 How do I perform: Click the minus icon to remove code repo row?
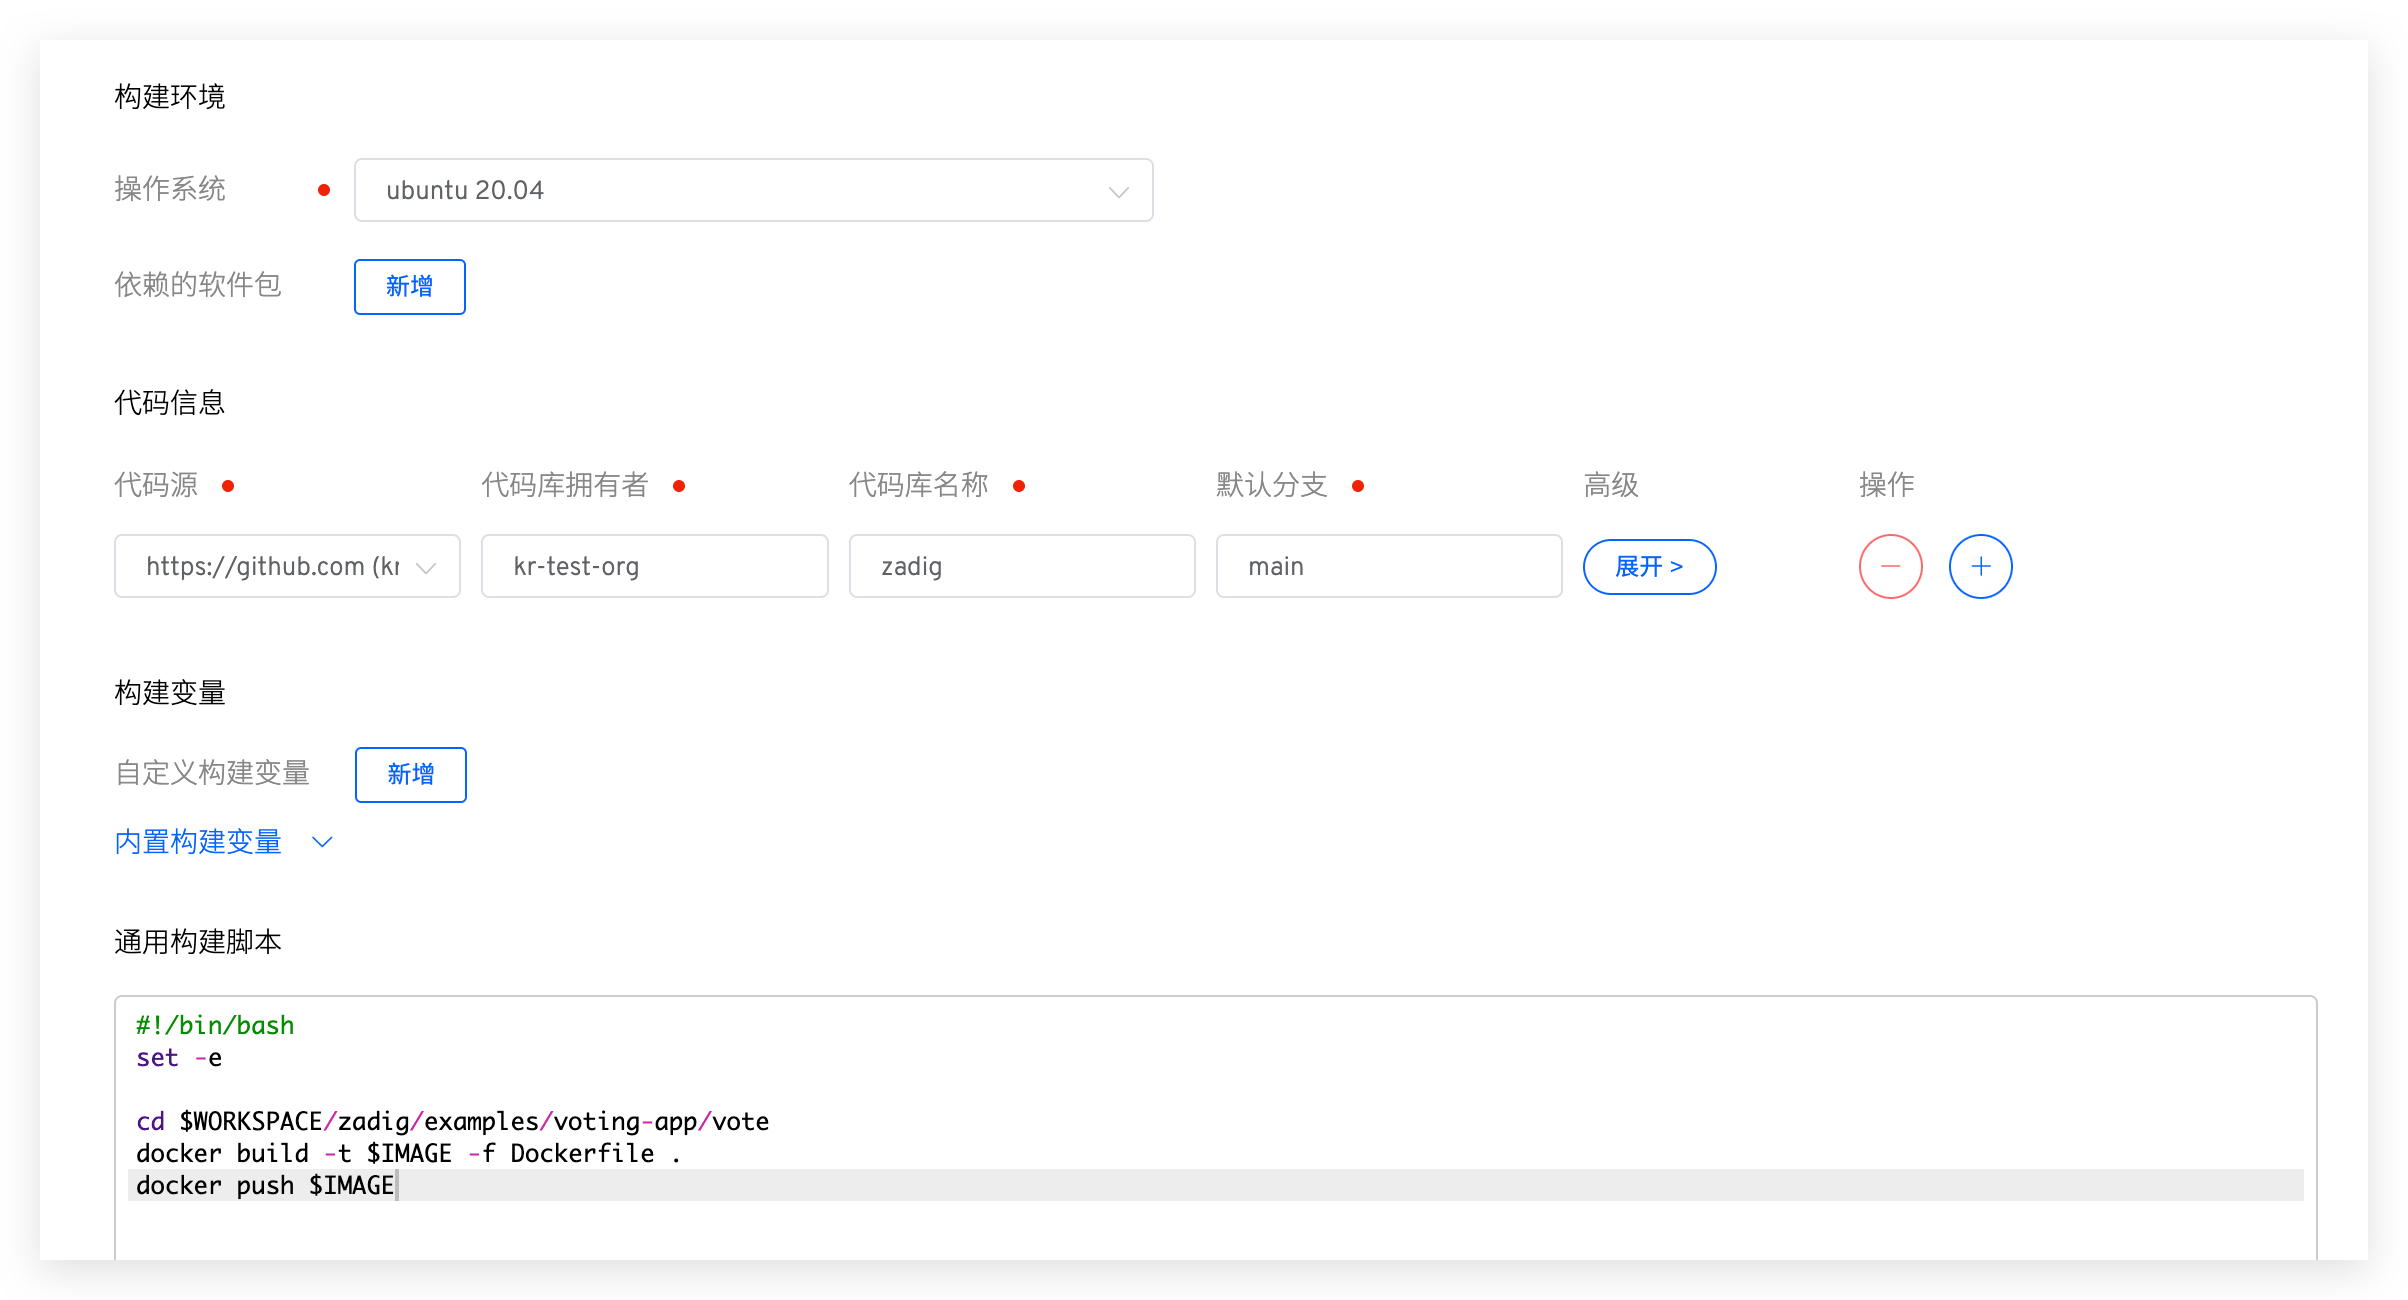[x=1890, y=566]
